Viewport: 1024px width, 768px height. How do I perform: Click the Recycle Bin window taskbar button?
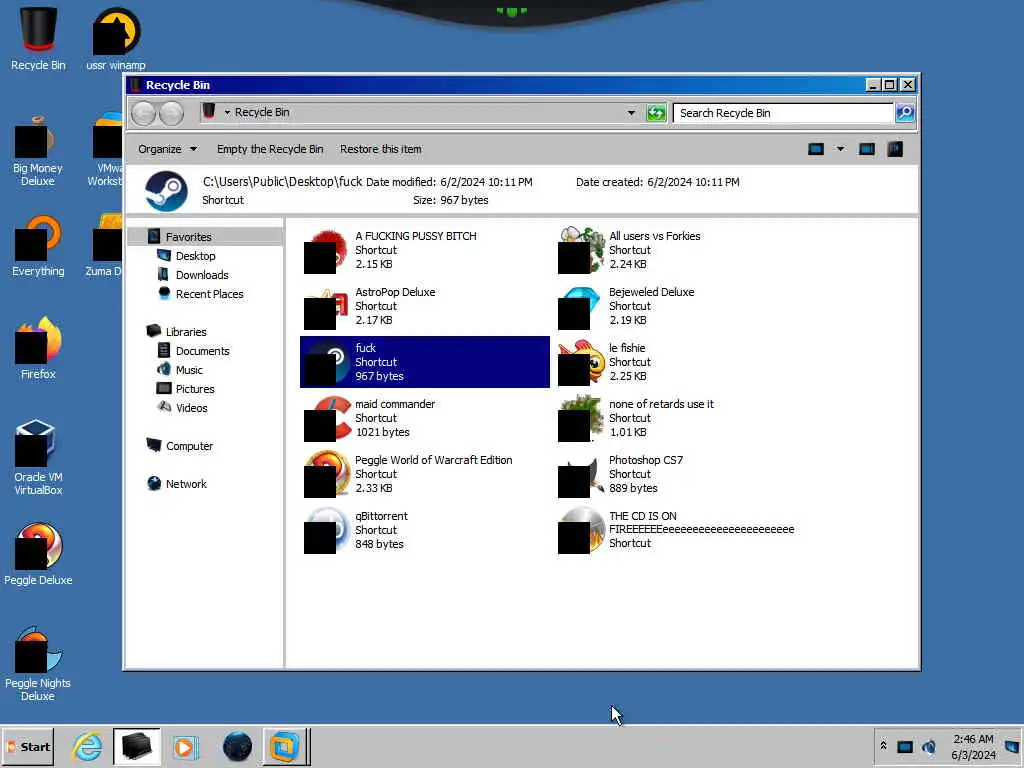136,747
